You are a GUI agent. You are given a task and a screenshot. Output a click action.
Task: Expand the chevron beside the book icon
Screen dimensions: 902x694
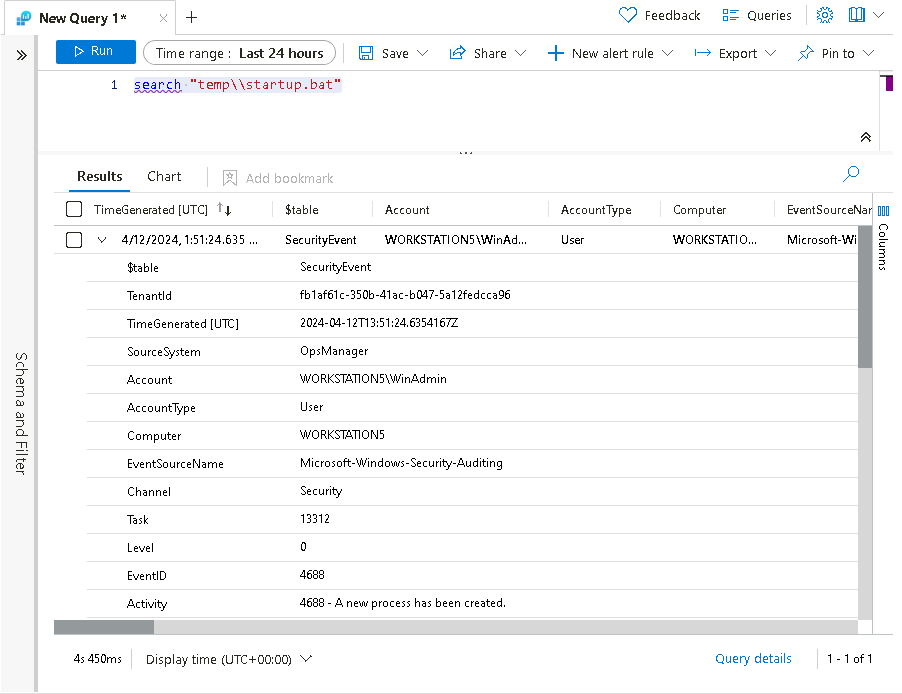(x=878, y=16)
